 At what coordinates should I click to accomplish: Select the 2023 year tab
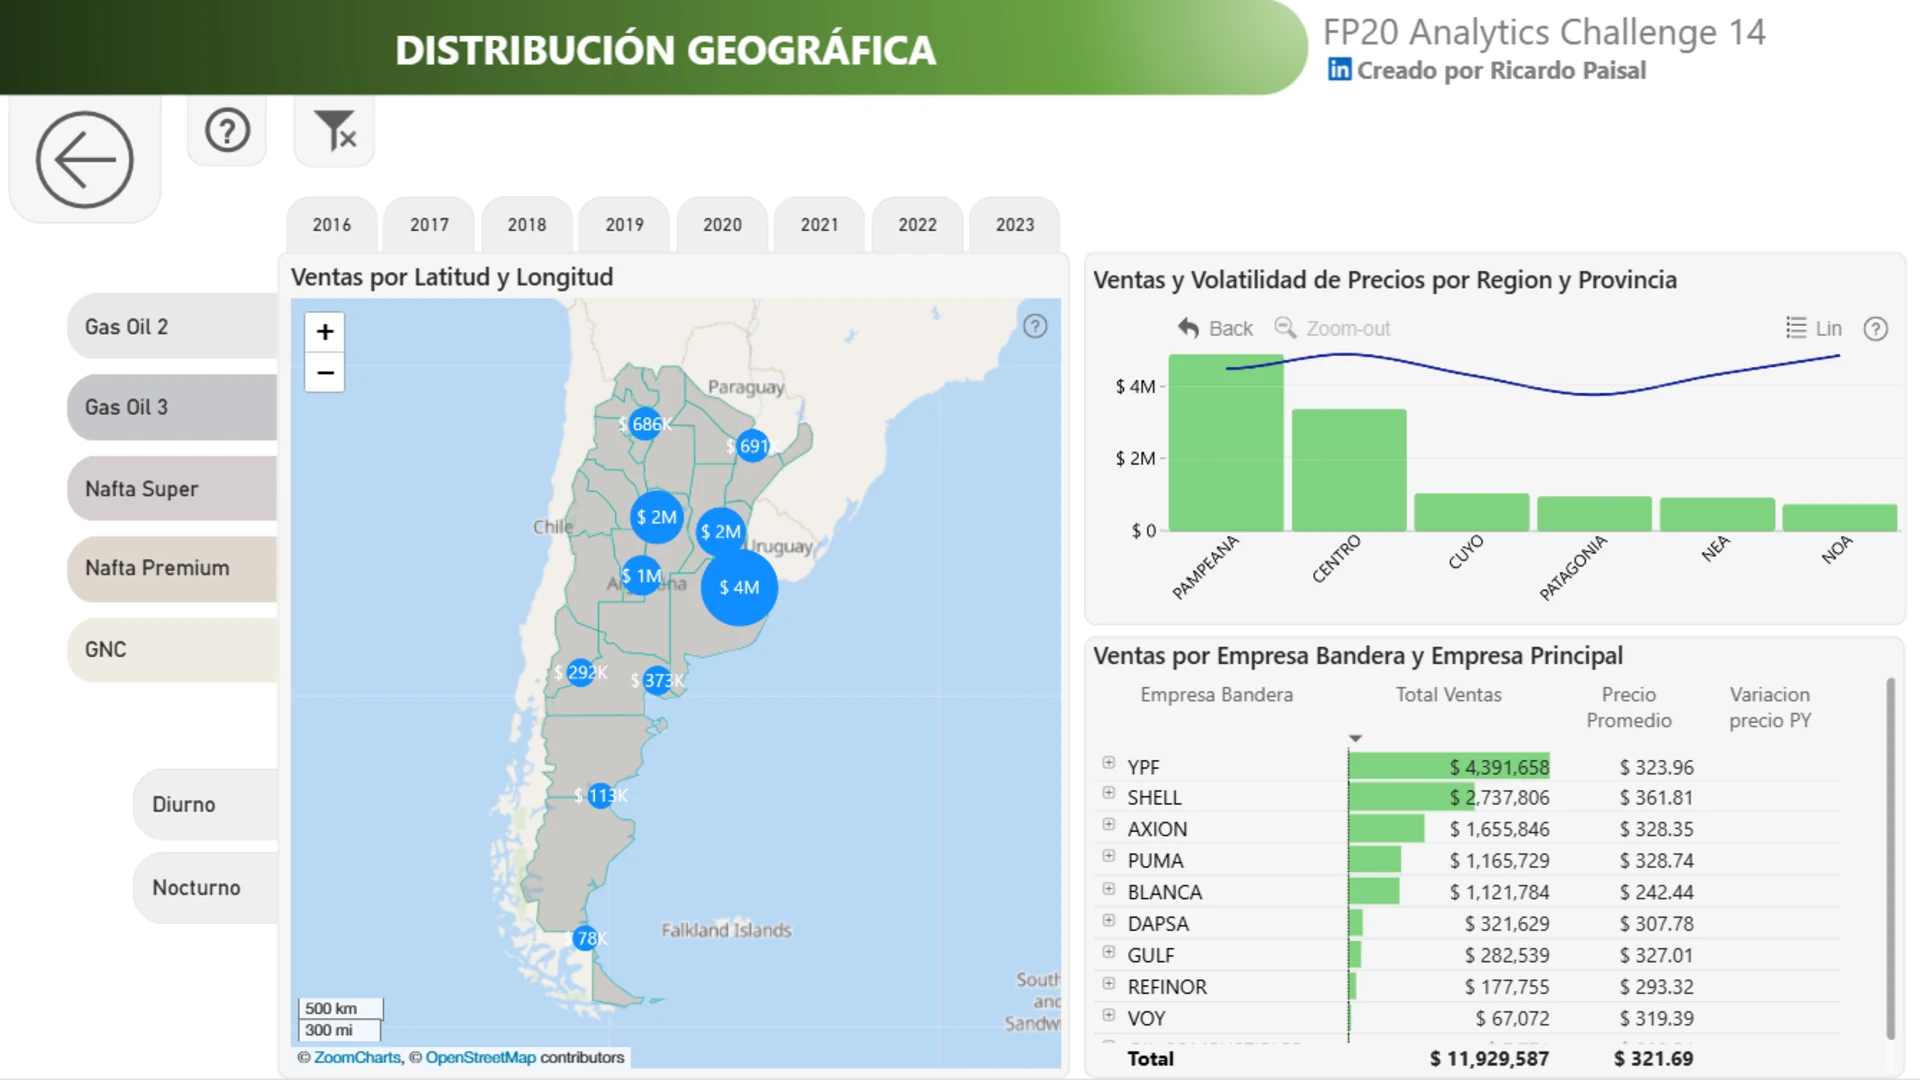click(1015, 225)
